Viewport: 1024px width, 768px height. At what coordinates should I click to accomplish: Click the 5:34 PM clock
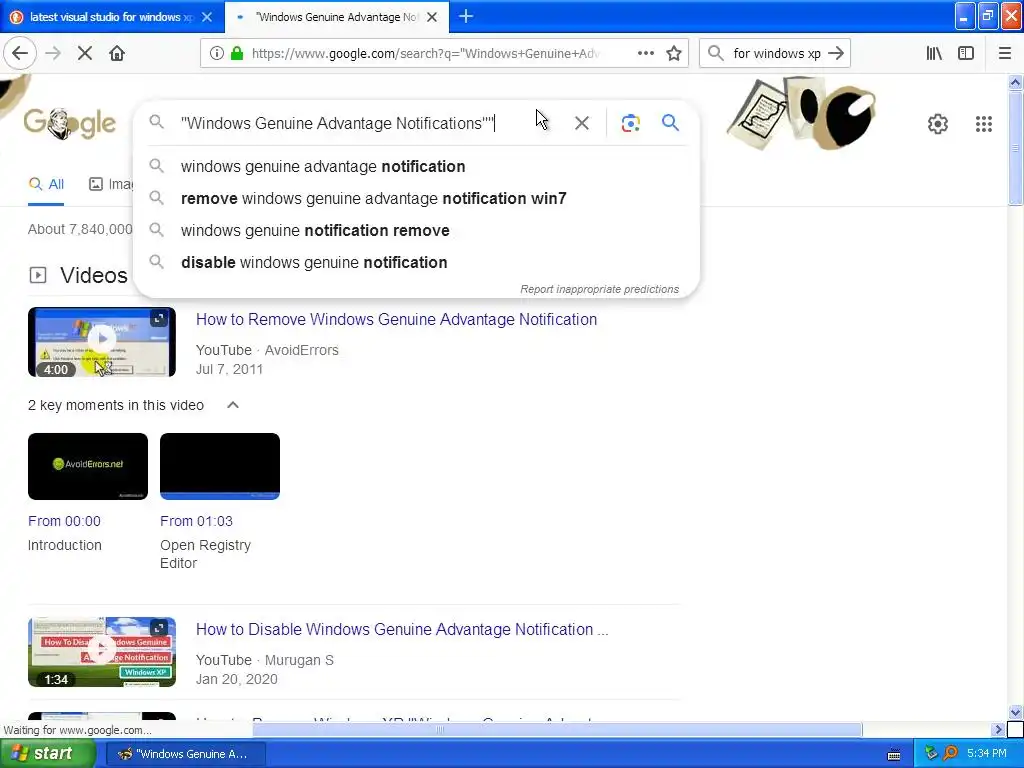pos(987,754)
